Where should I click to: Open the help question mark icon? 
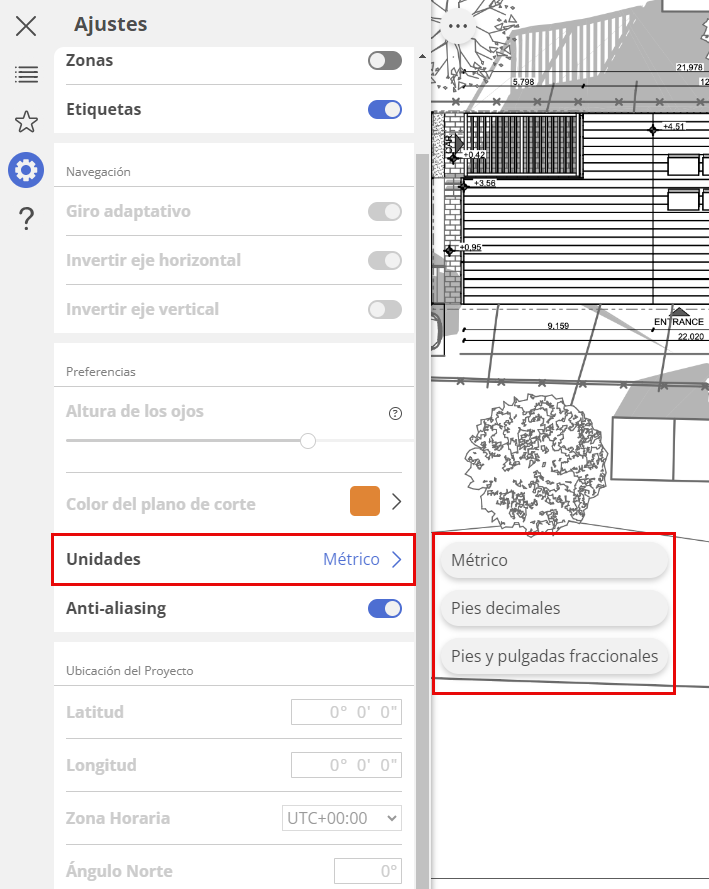[x=26, y=218]
